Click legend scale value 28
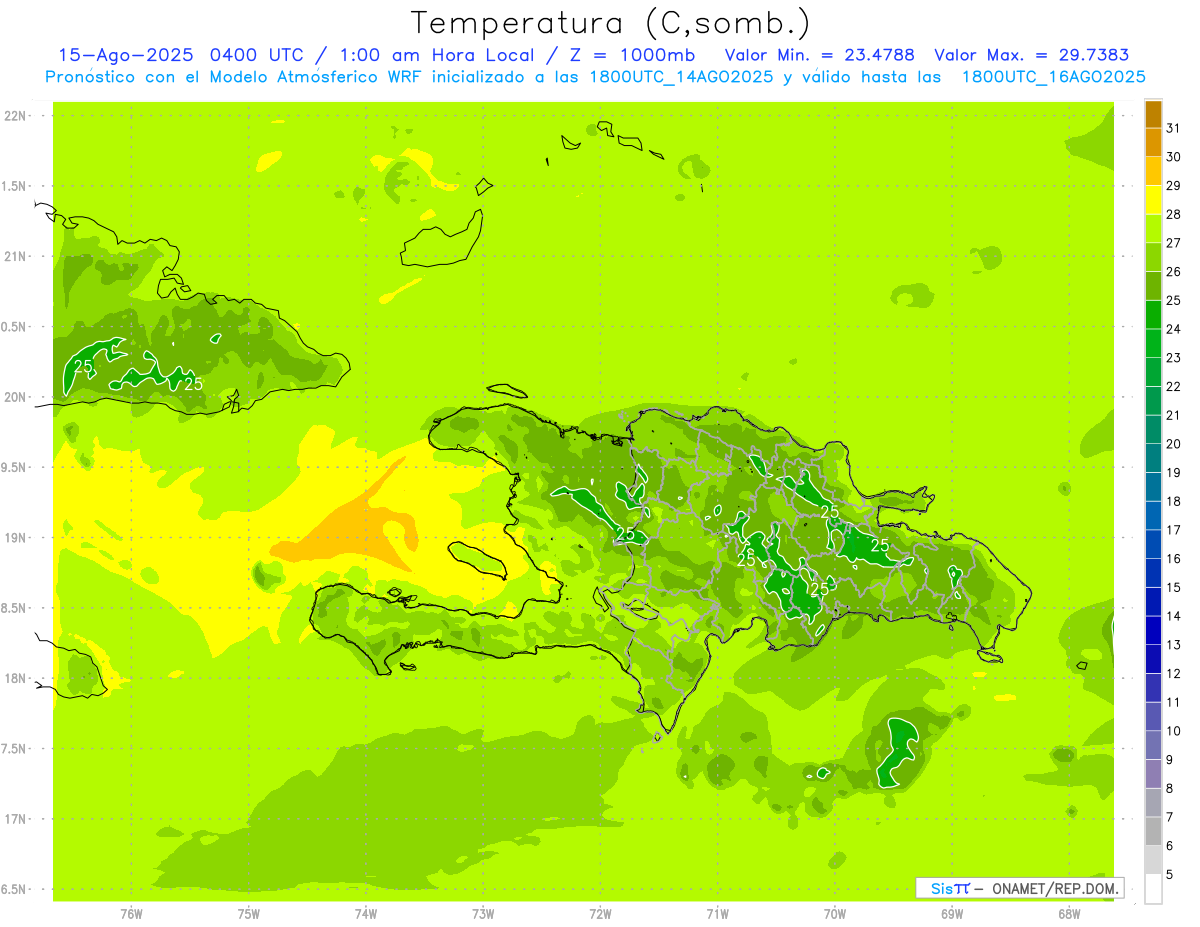The width and height of the screenshot is (1200, 927). [x=1173, y=214]
